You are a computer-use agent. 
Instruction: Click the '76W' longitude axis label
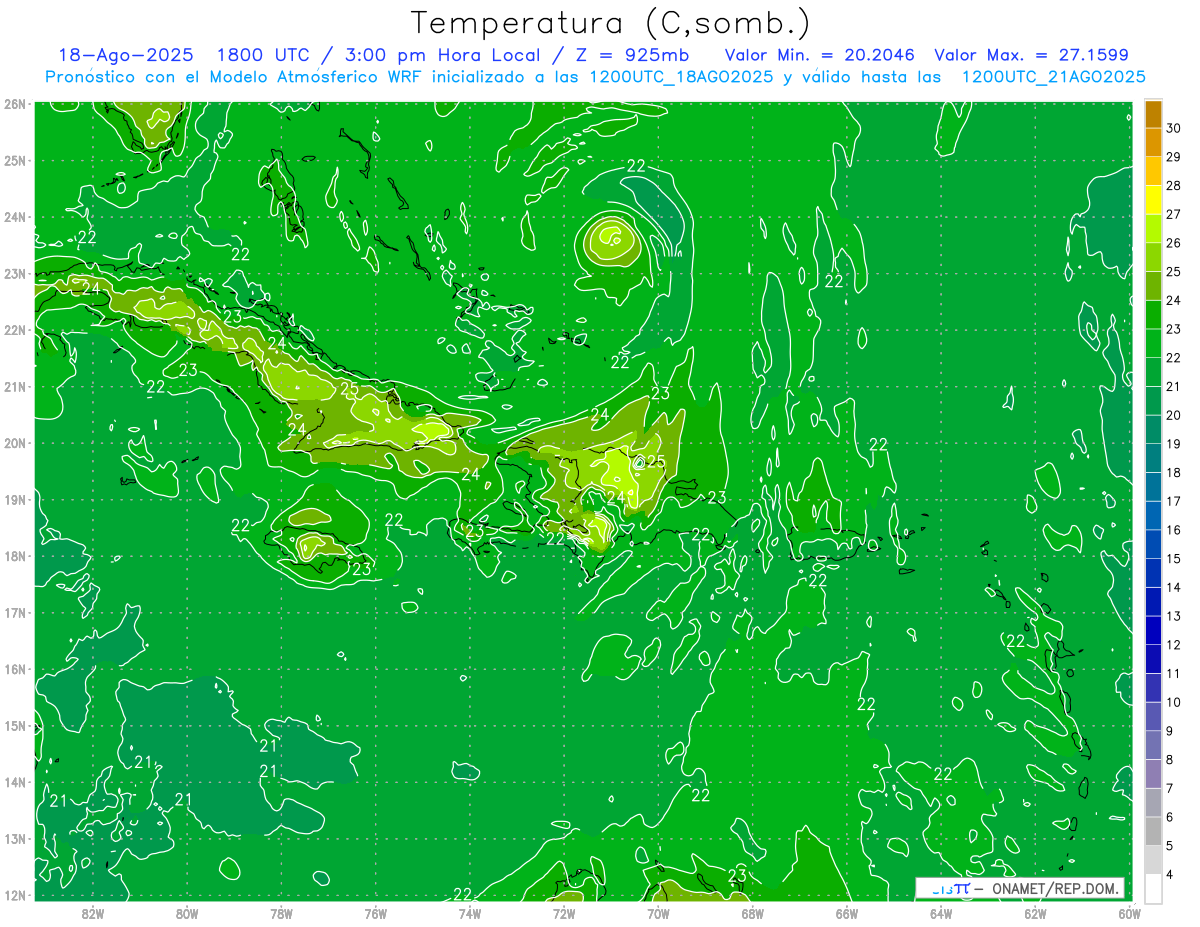(375, 912)
